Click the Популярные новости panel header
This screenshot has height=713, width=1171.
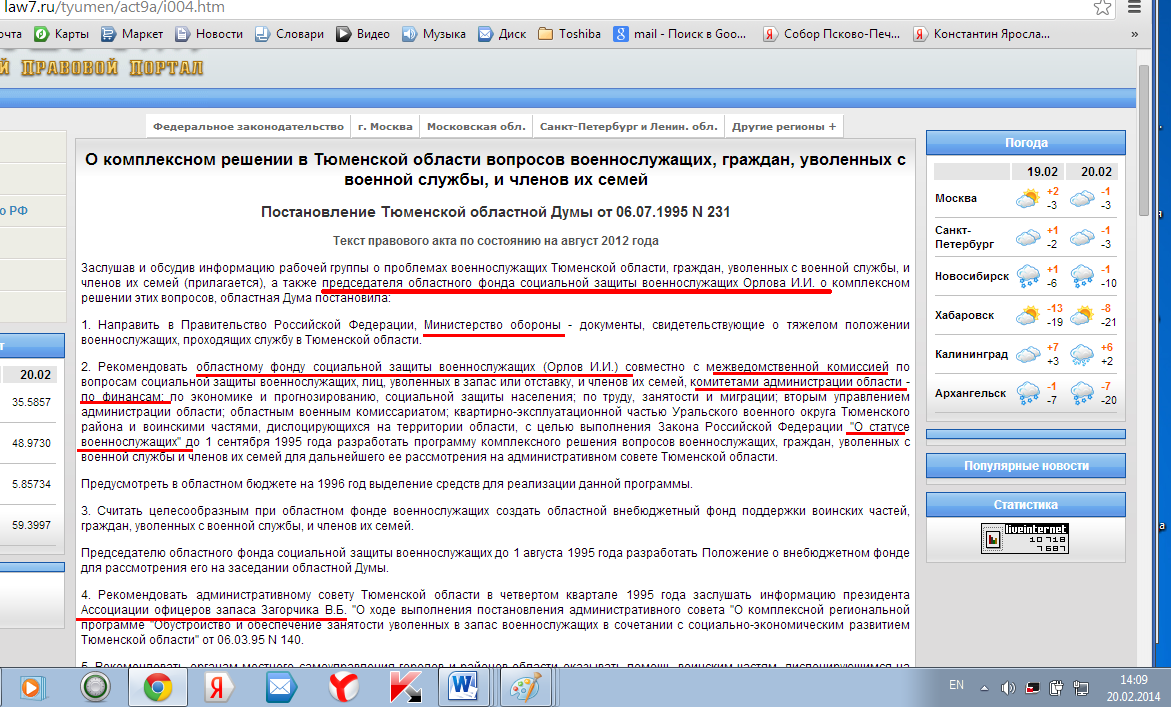1025,466
